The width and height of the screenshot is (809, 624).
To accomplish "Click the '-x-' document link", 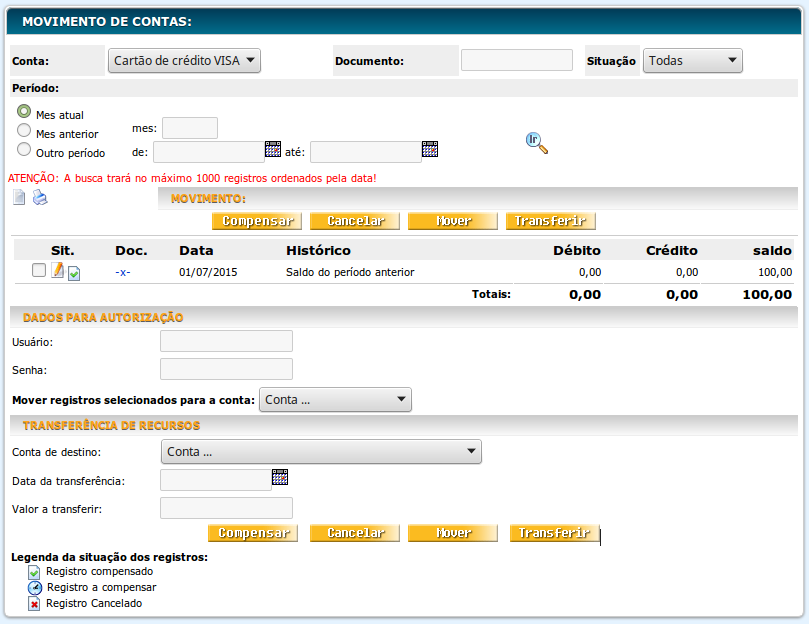I will [x=123, y=272].
